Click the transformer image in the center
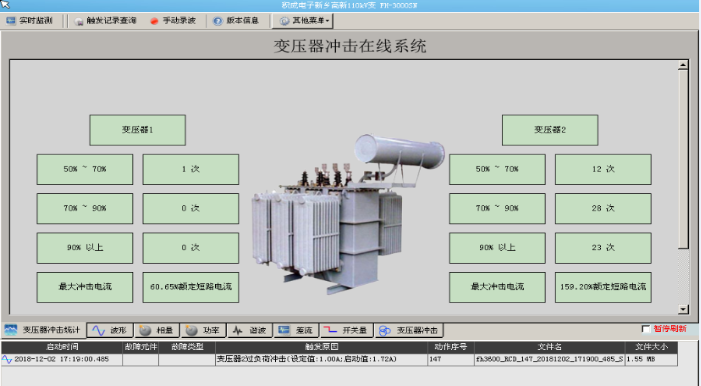Screen dimensions: 701x386 click(x=348, y=215)
